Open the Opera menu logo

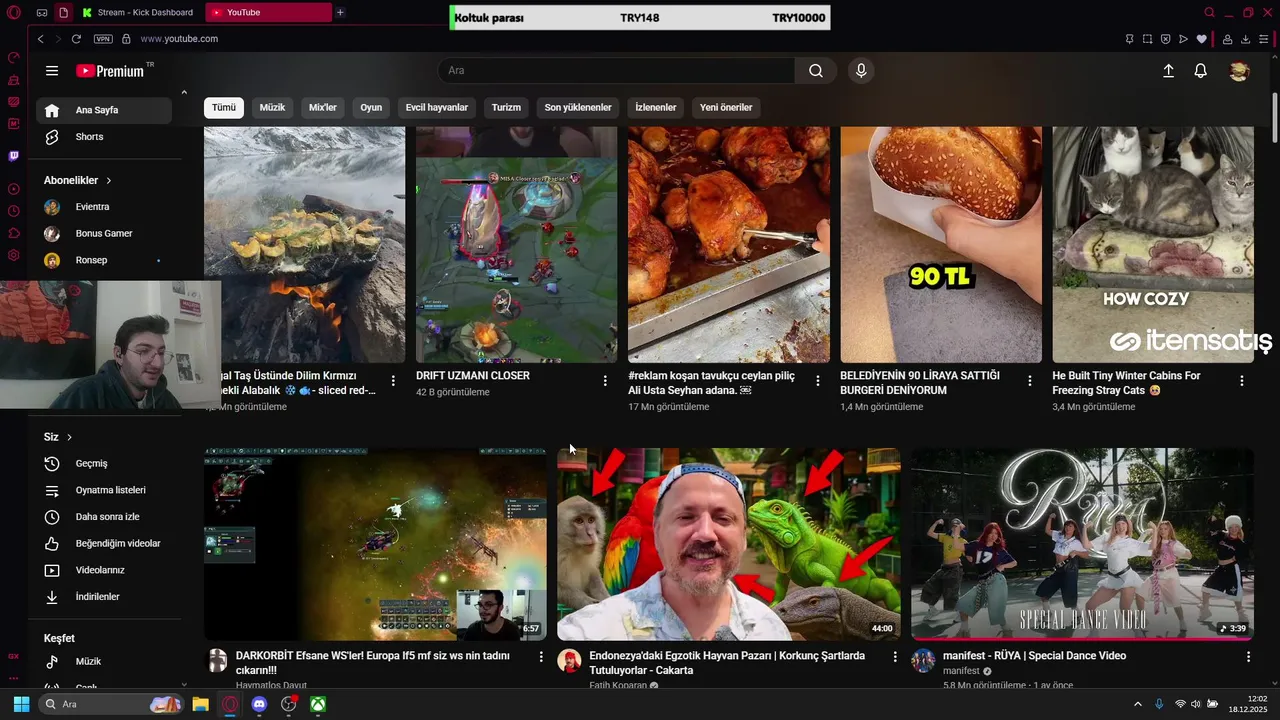coord(13,13)
